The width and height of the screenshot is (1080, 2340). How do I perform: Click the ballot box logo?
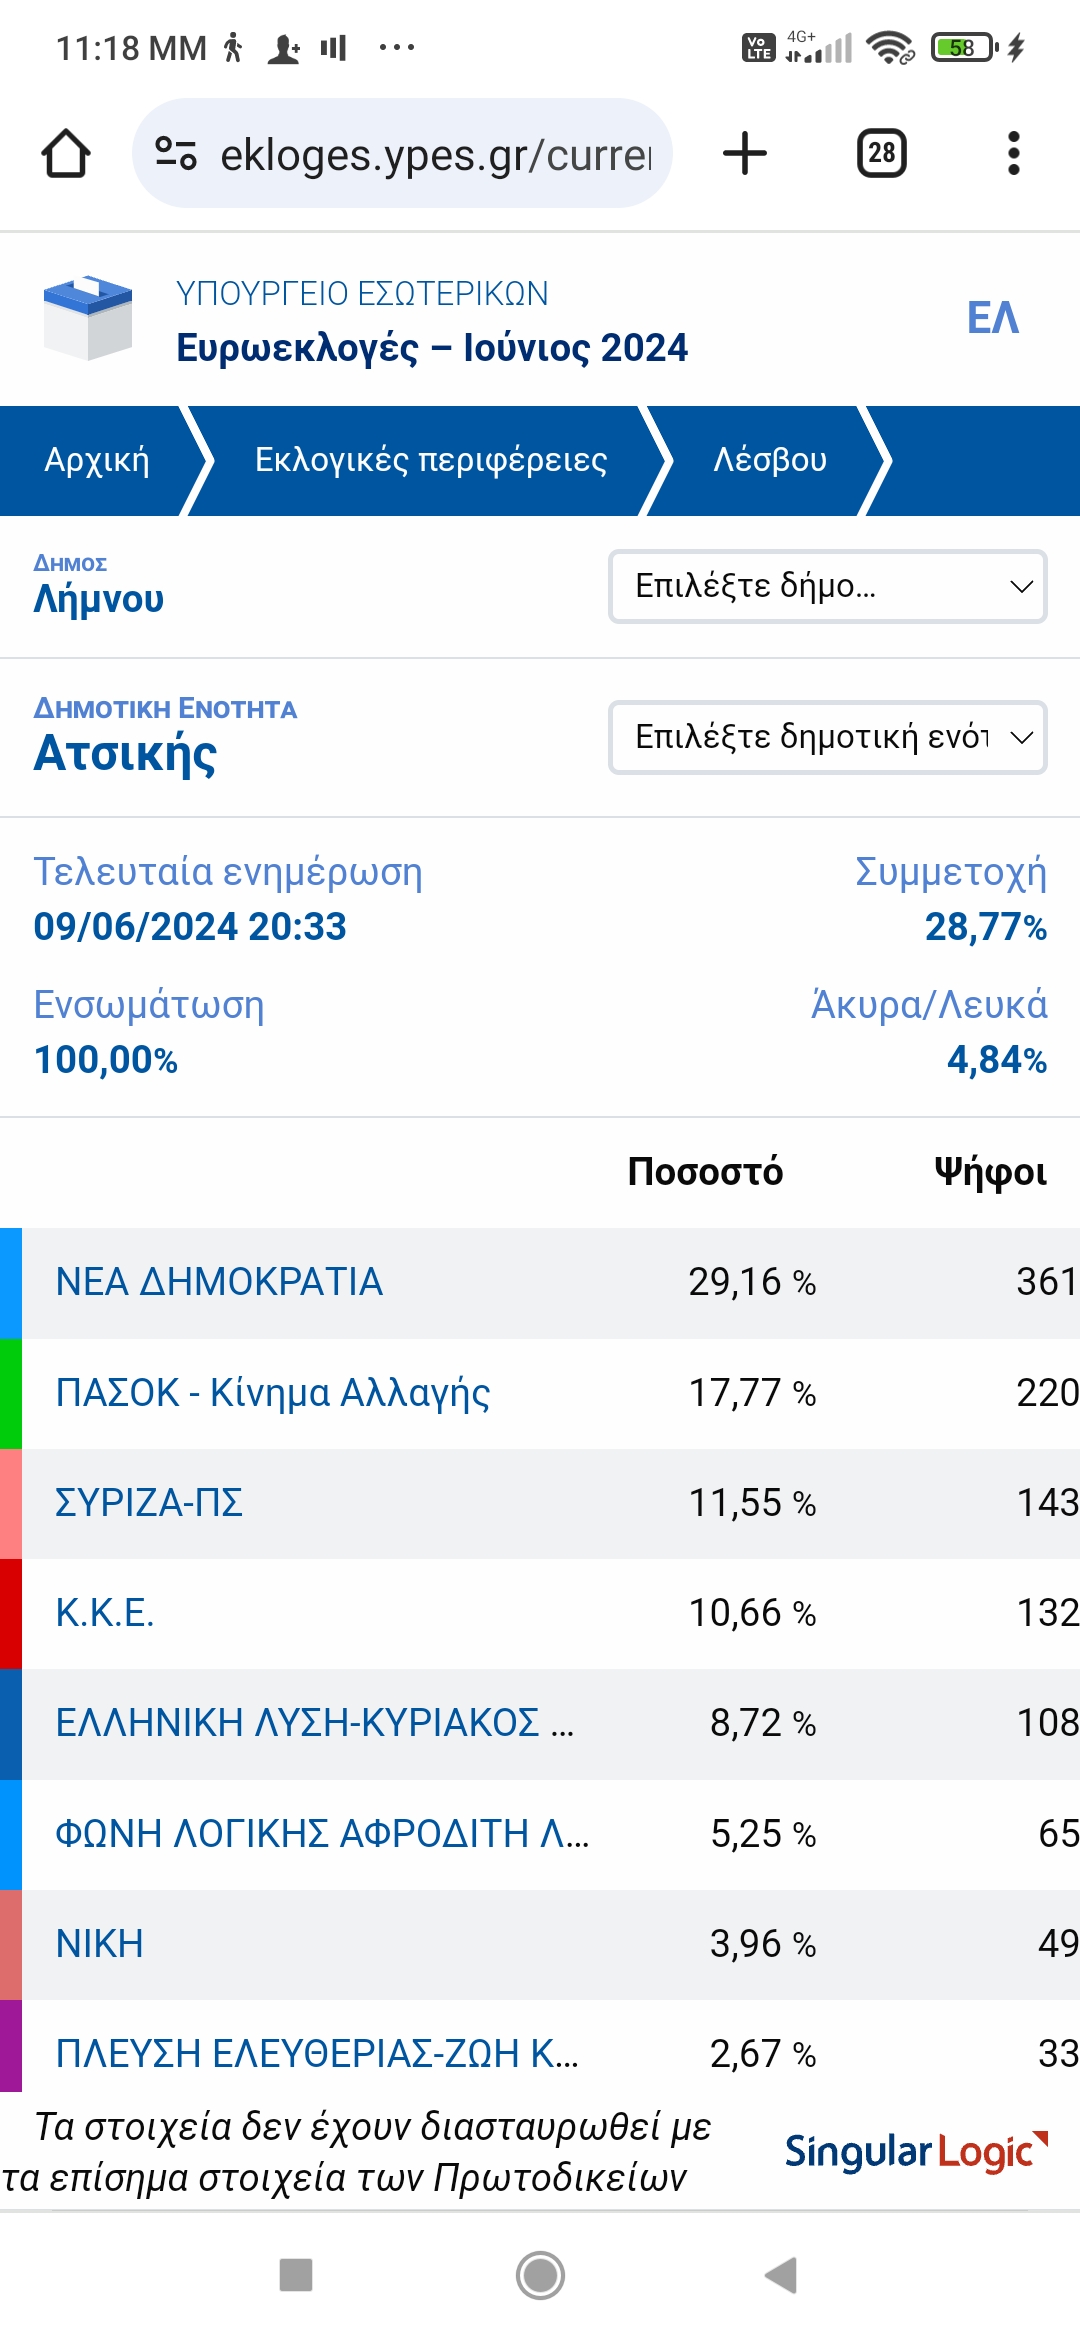88,318
